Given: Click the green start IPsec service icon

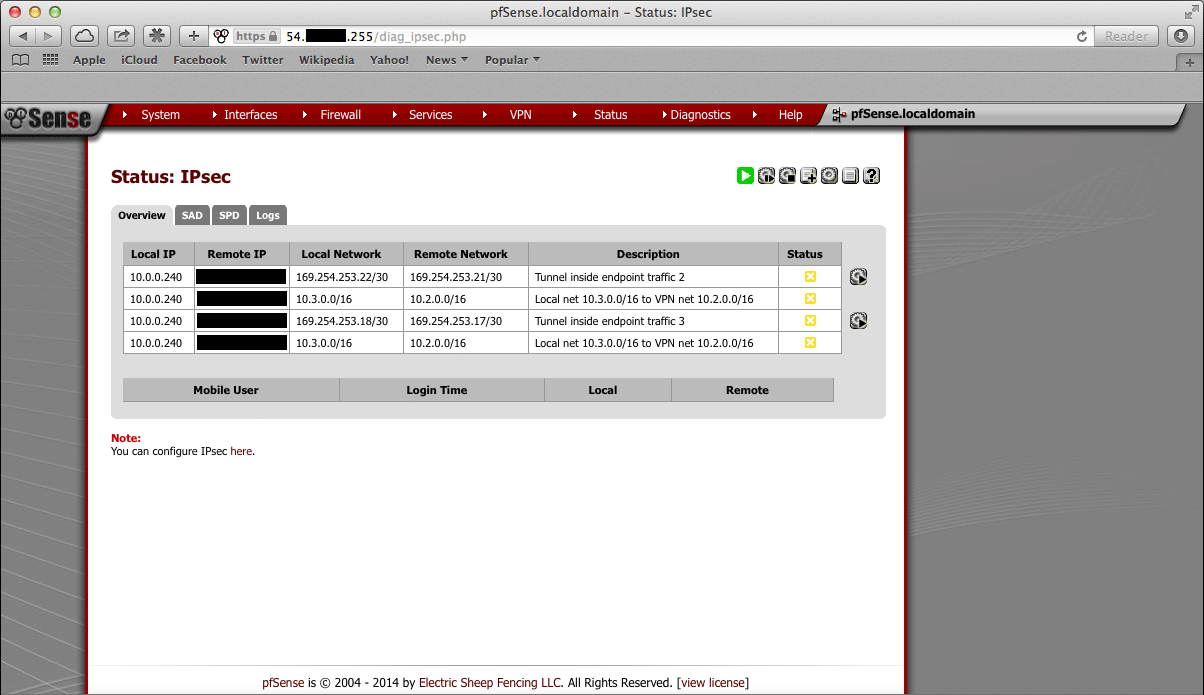Looking at the screenshot, I should [745, 176].
